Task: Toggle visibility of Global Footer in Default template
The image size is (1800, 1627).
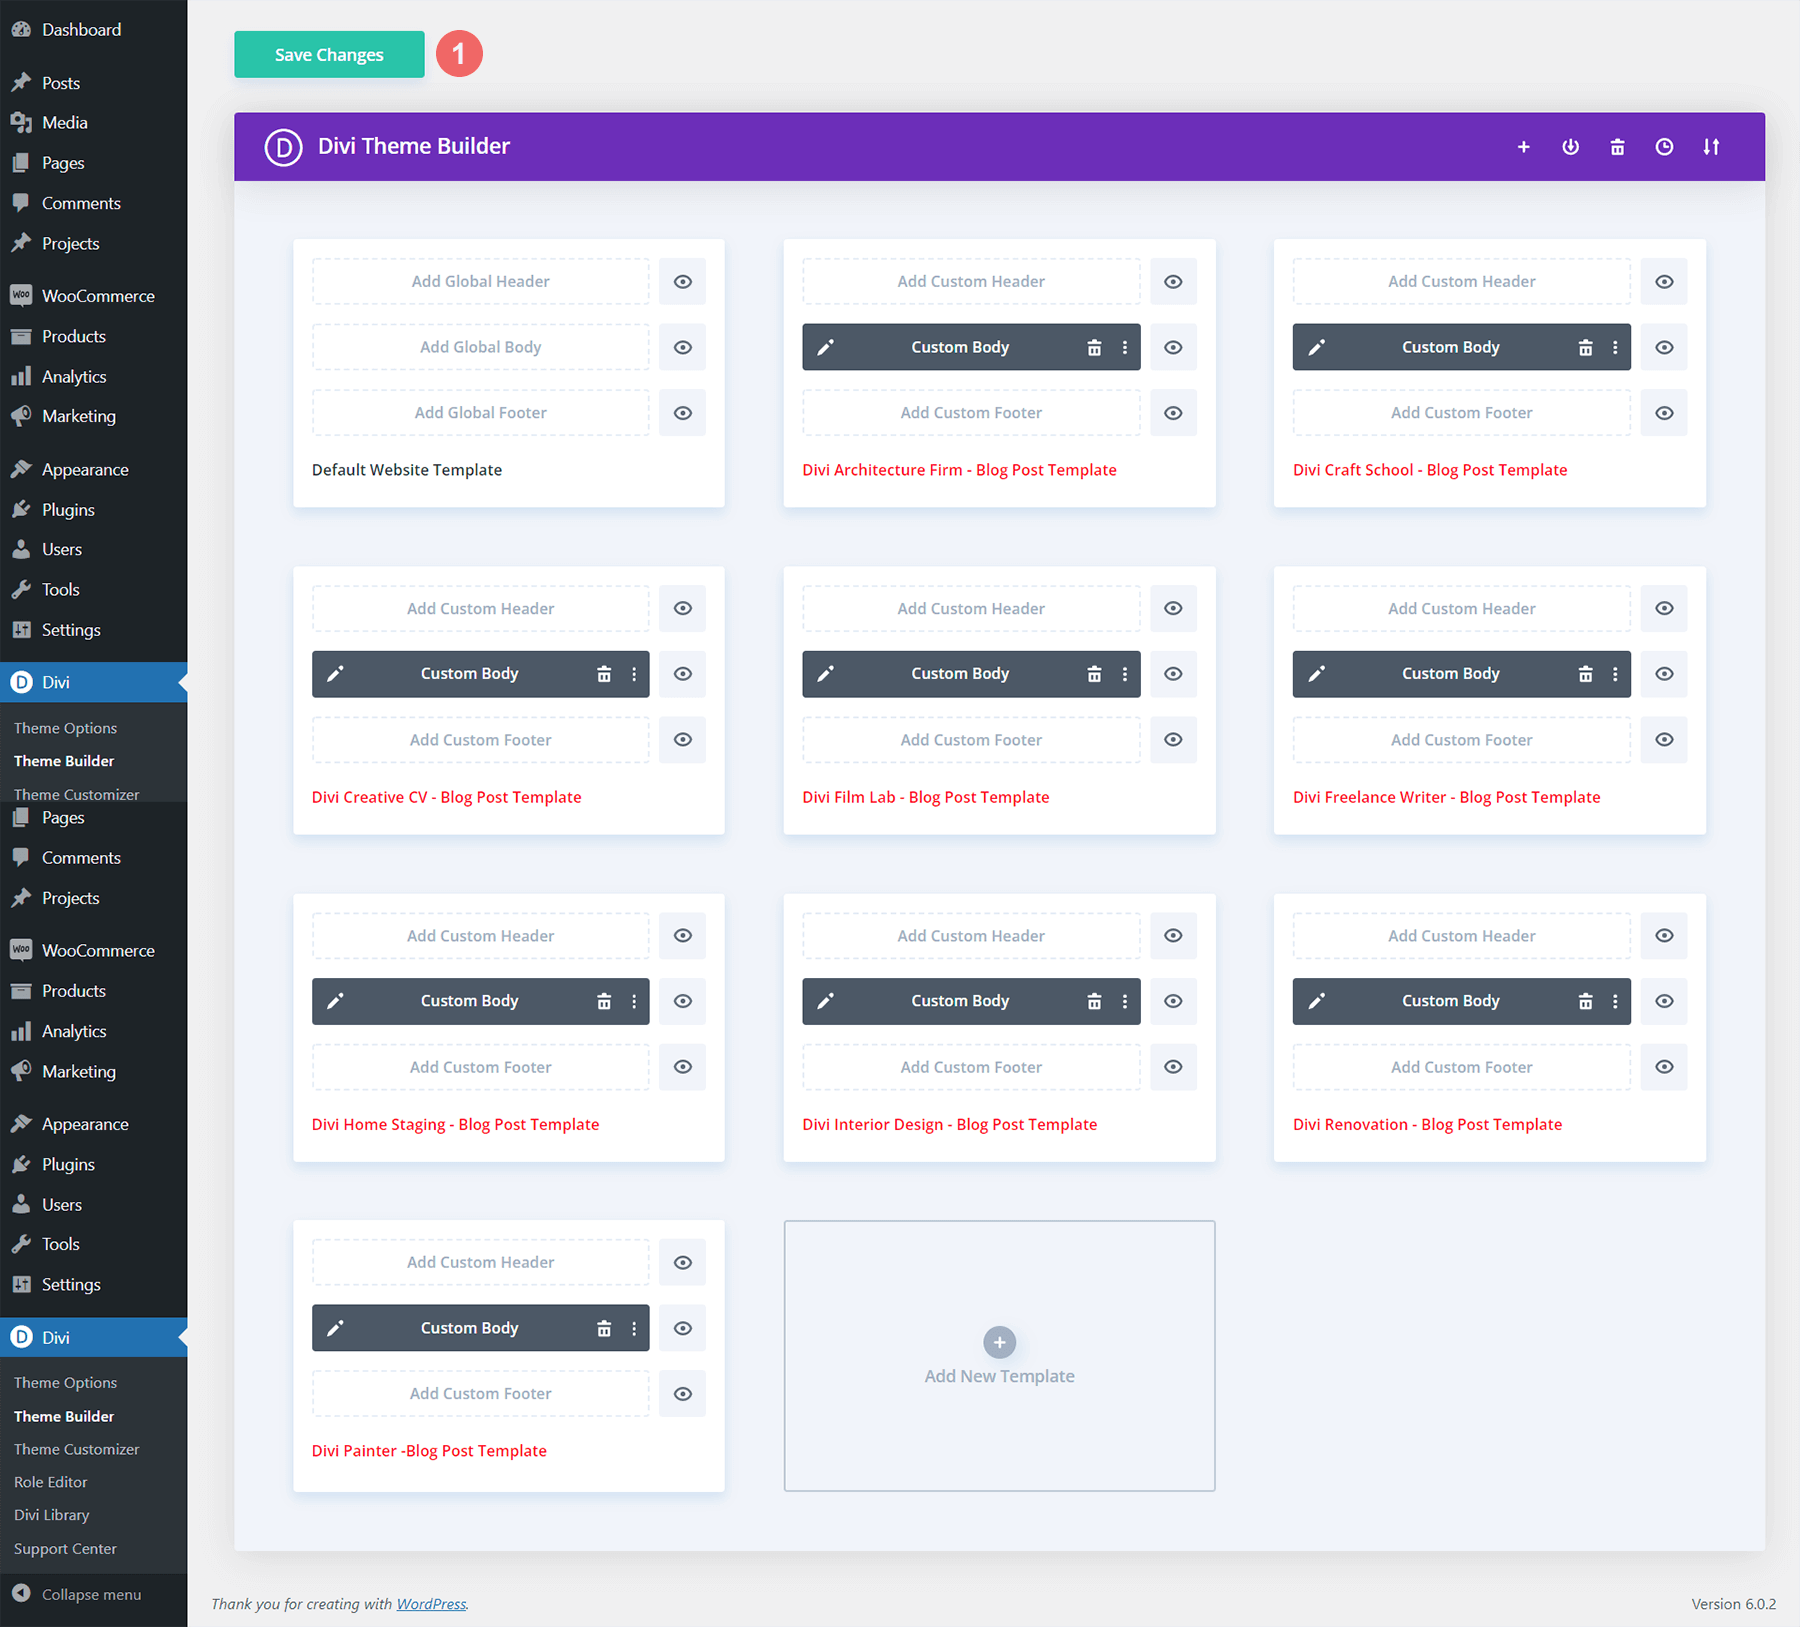Action: click(x=683, y=413)
